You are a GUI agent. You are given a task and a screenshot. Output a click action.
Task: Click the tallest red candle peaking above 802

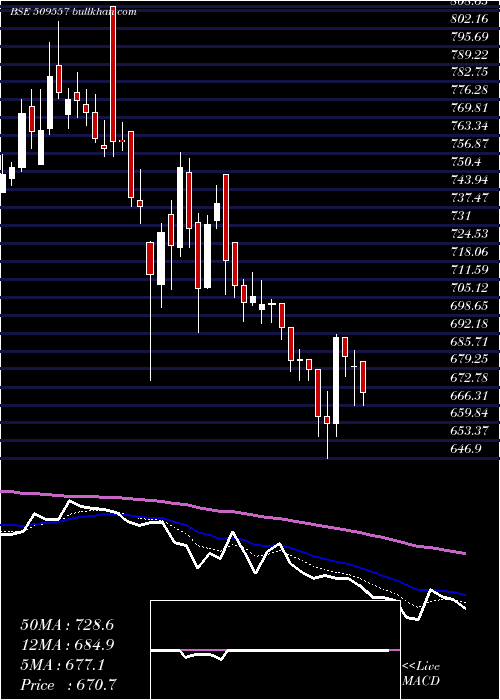click(x=113, y=74)
